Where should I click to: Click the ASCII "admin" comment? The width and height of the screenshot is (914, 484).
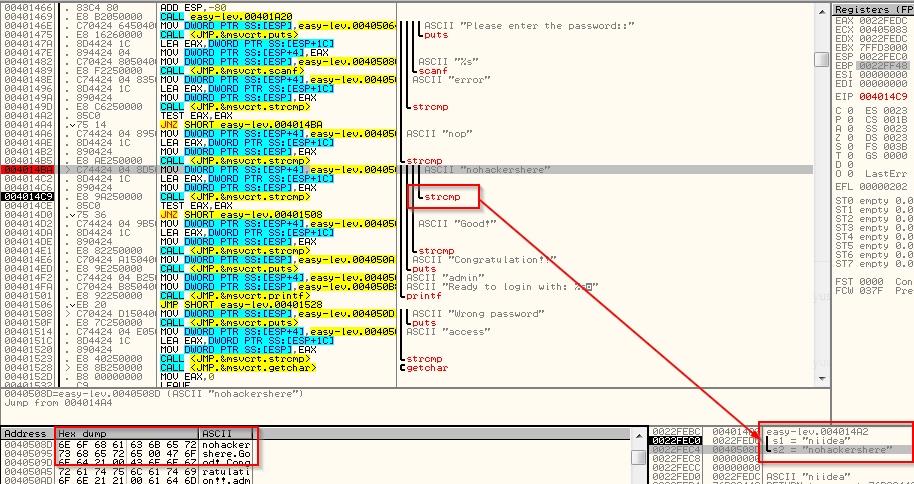coord(445,278)
